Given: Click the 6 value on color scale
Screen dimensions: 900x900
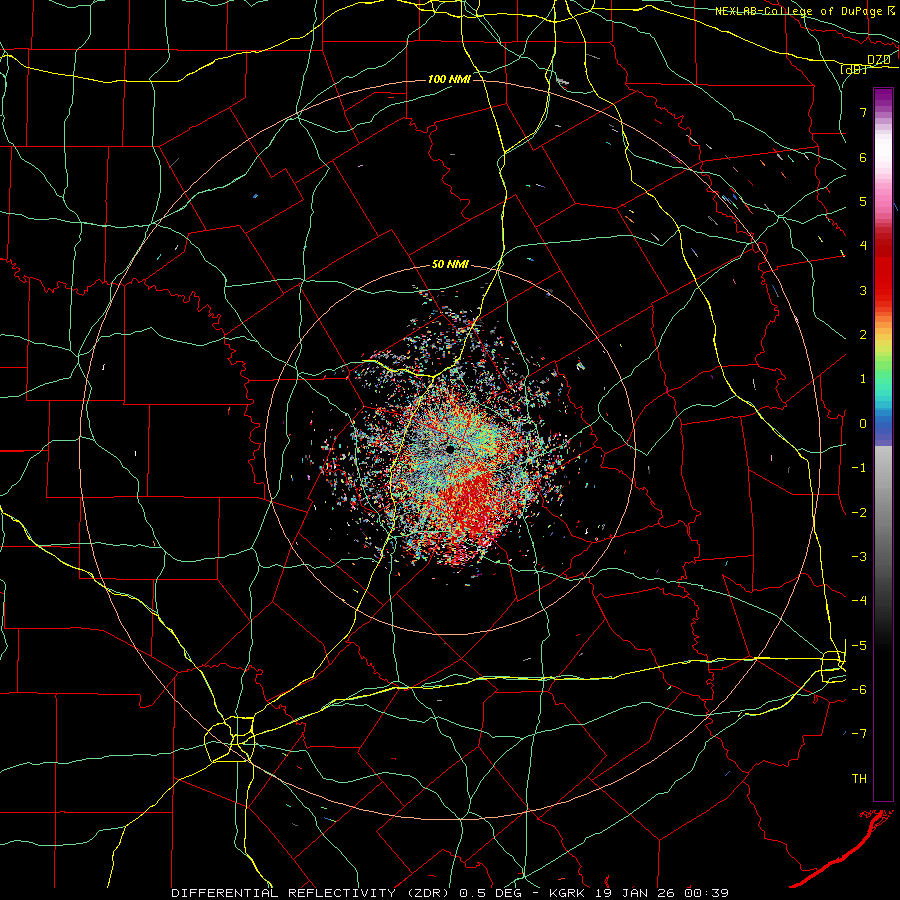Looking at the screenshot, I should point(863,157).
